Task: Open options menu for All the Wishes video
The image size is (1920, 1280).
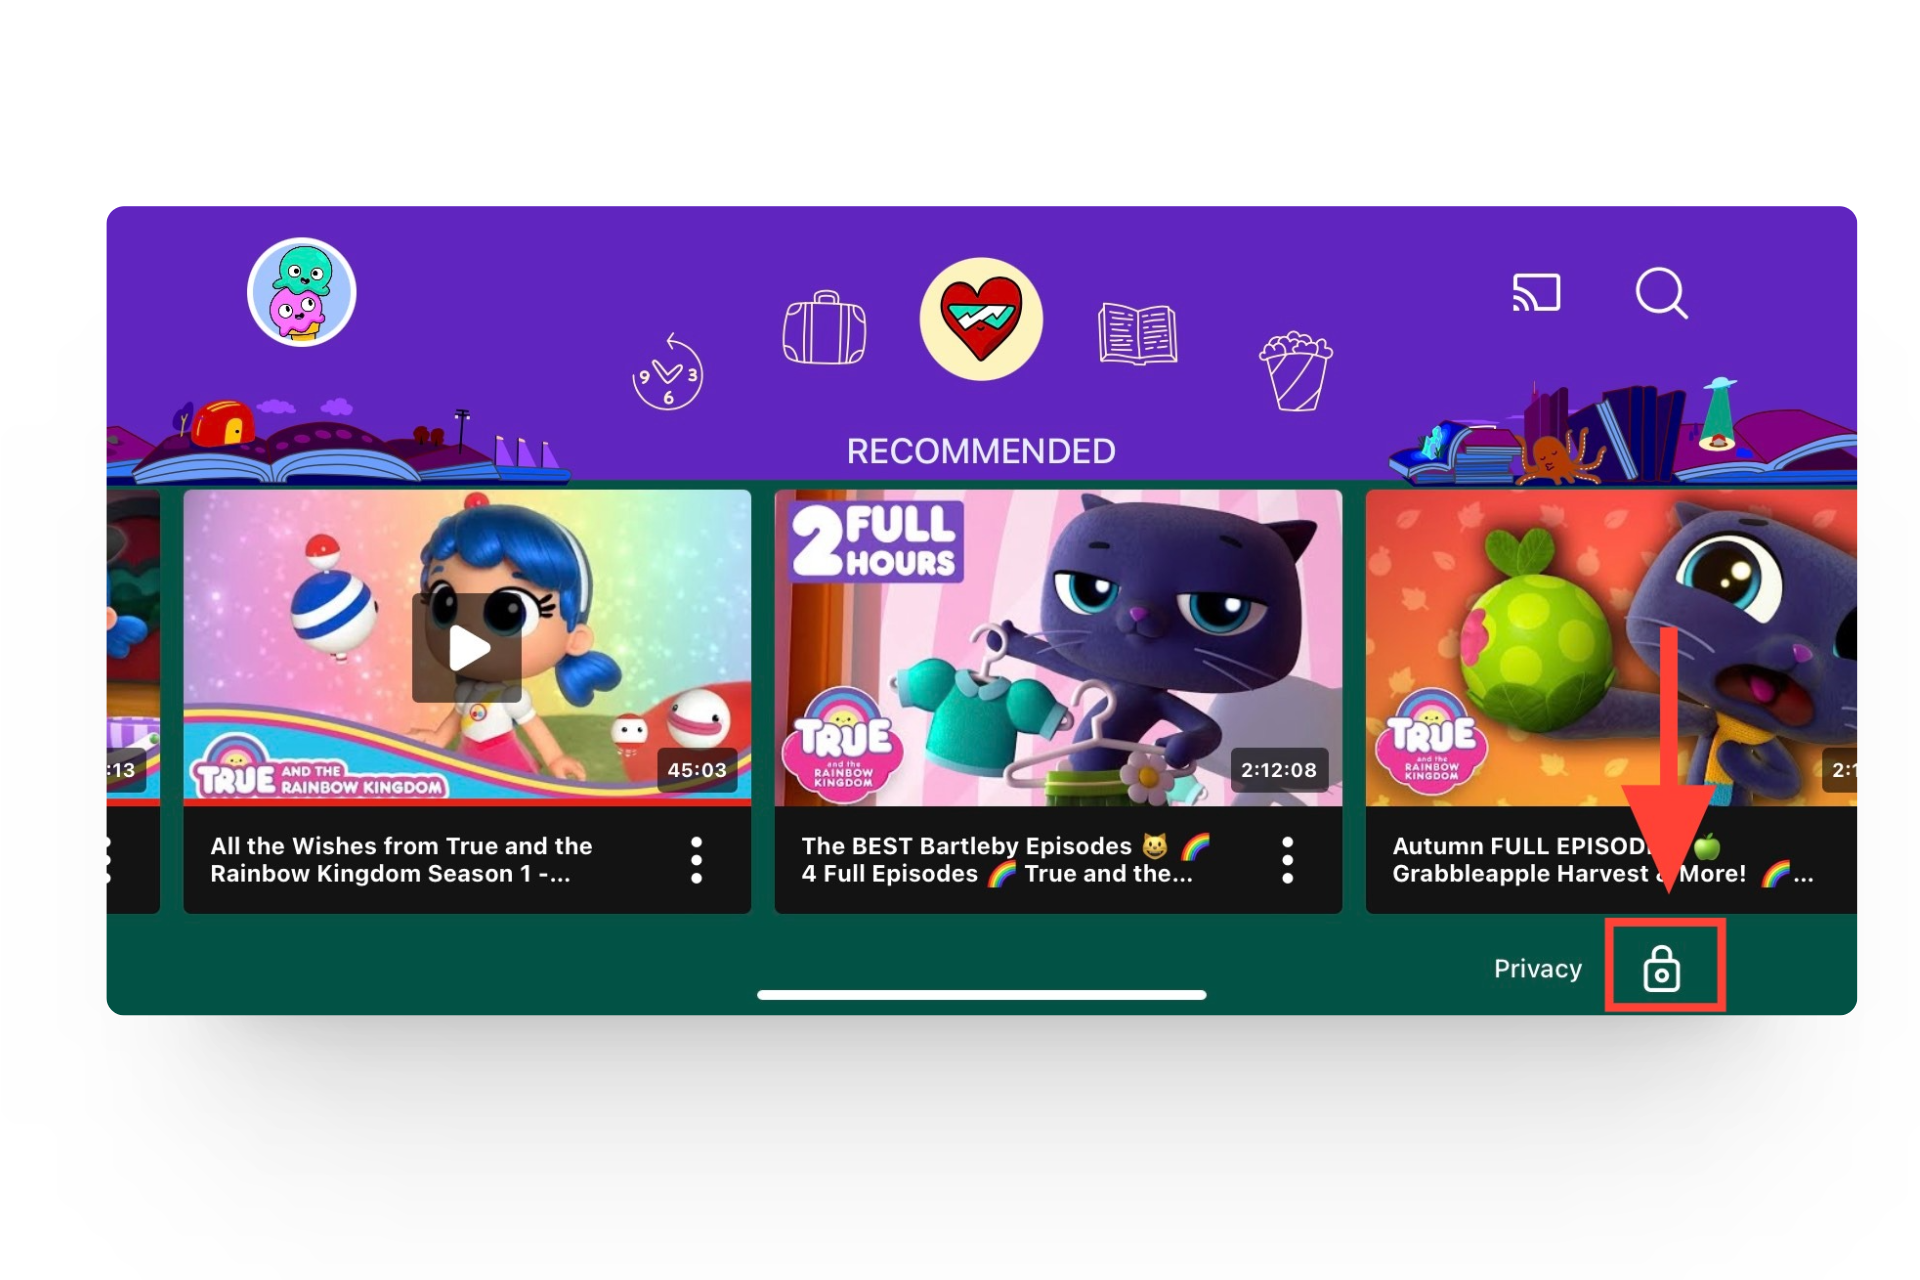Action: [697, 860]
